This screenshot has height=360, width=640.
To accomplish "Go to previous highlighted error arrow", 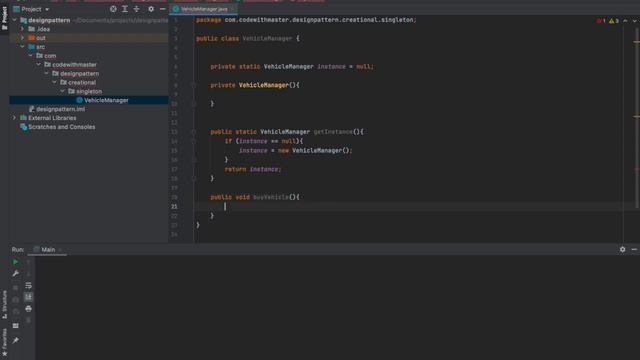I will point(625,21).
